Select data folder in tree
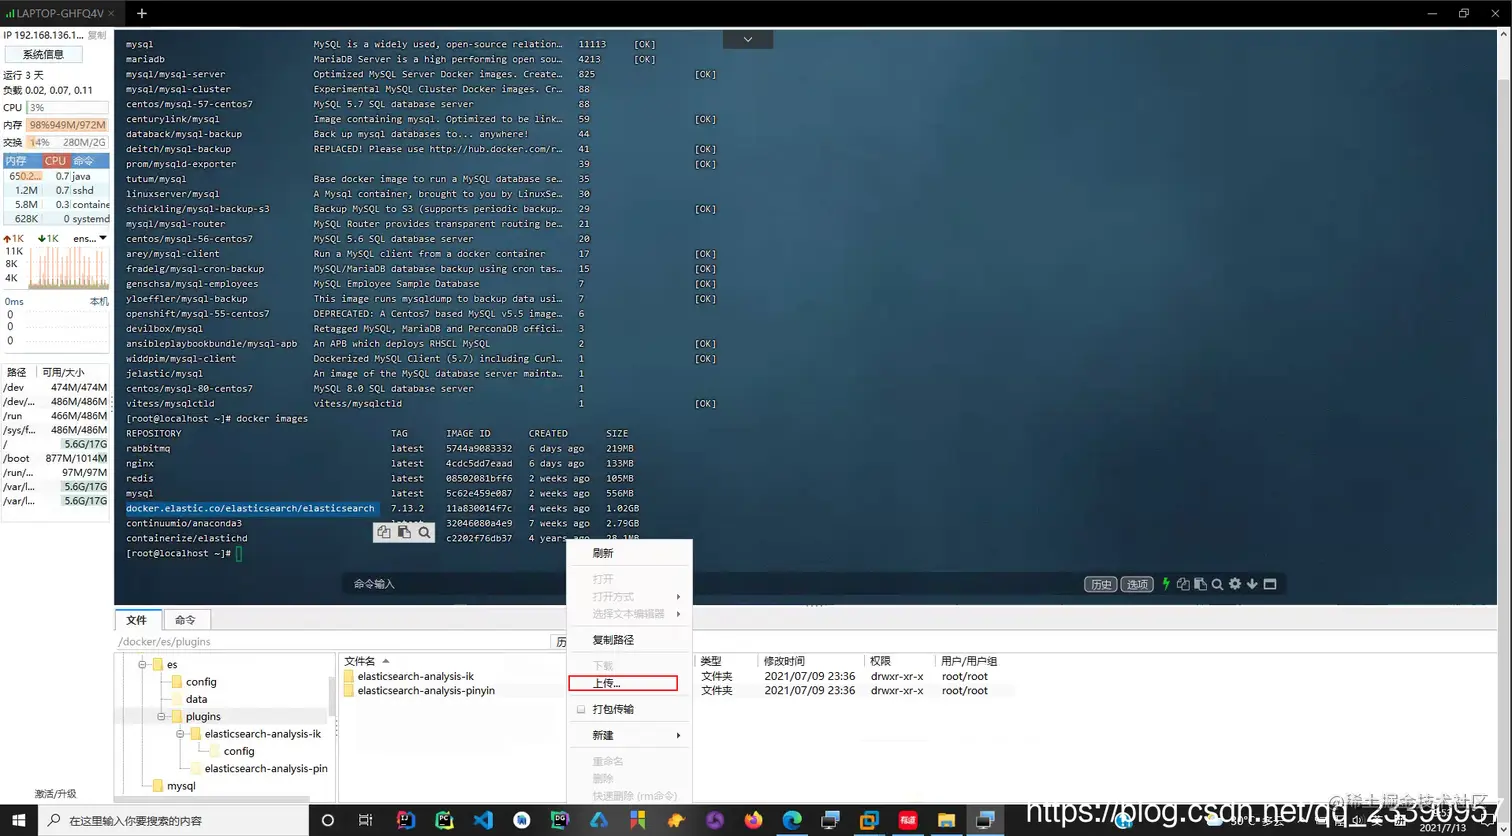This screenshot has height=836, width=1512. pos(197,699)
